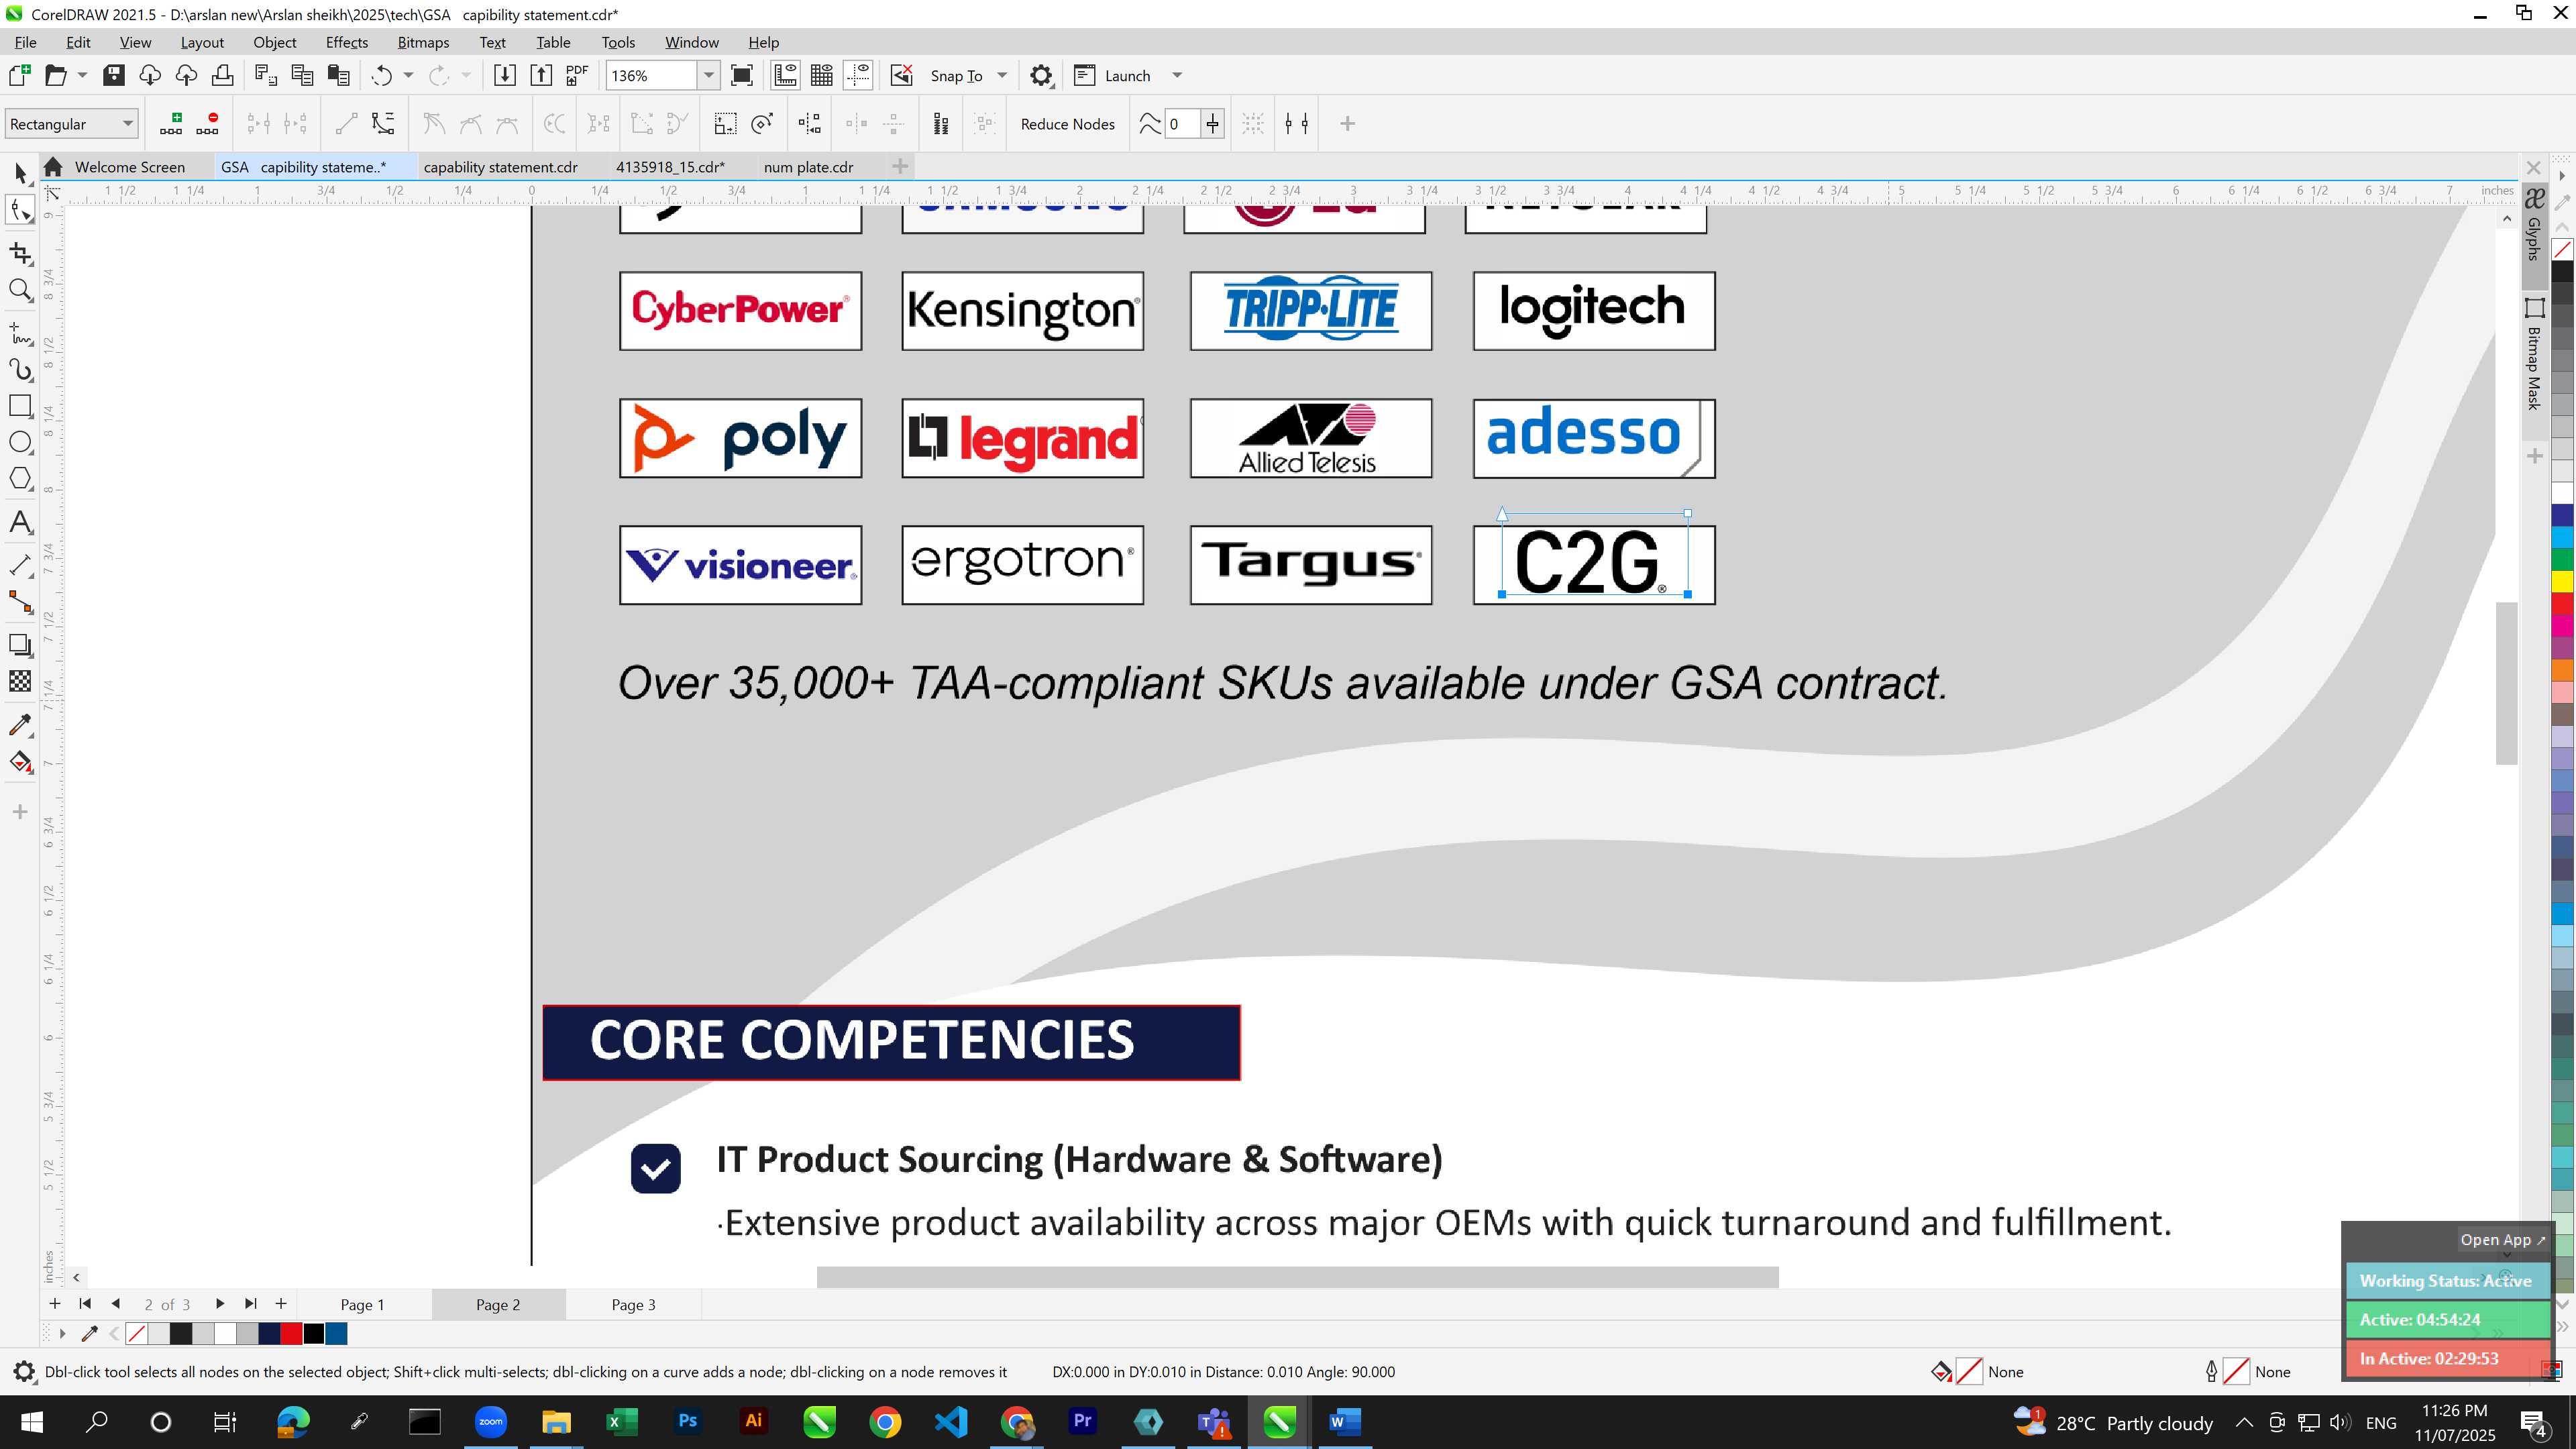Switch to num plate.cdr tab
This screenshot has width=2576, height=1449.
click(x=808, y=167)
